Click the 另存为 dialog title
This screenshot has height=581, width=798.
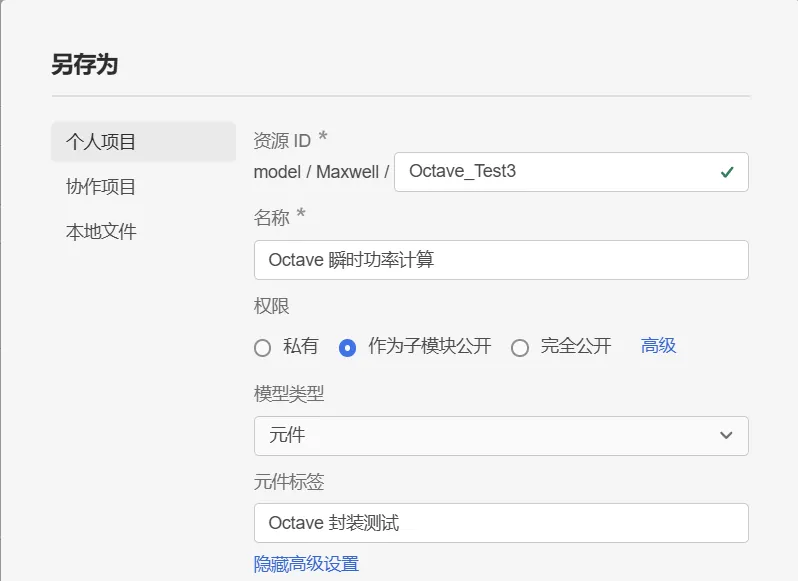coord(84,65)
